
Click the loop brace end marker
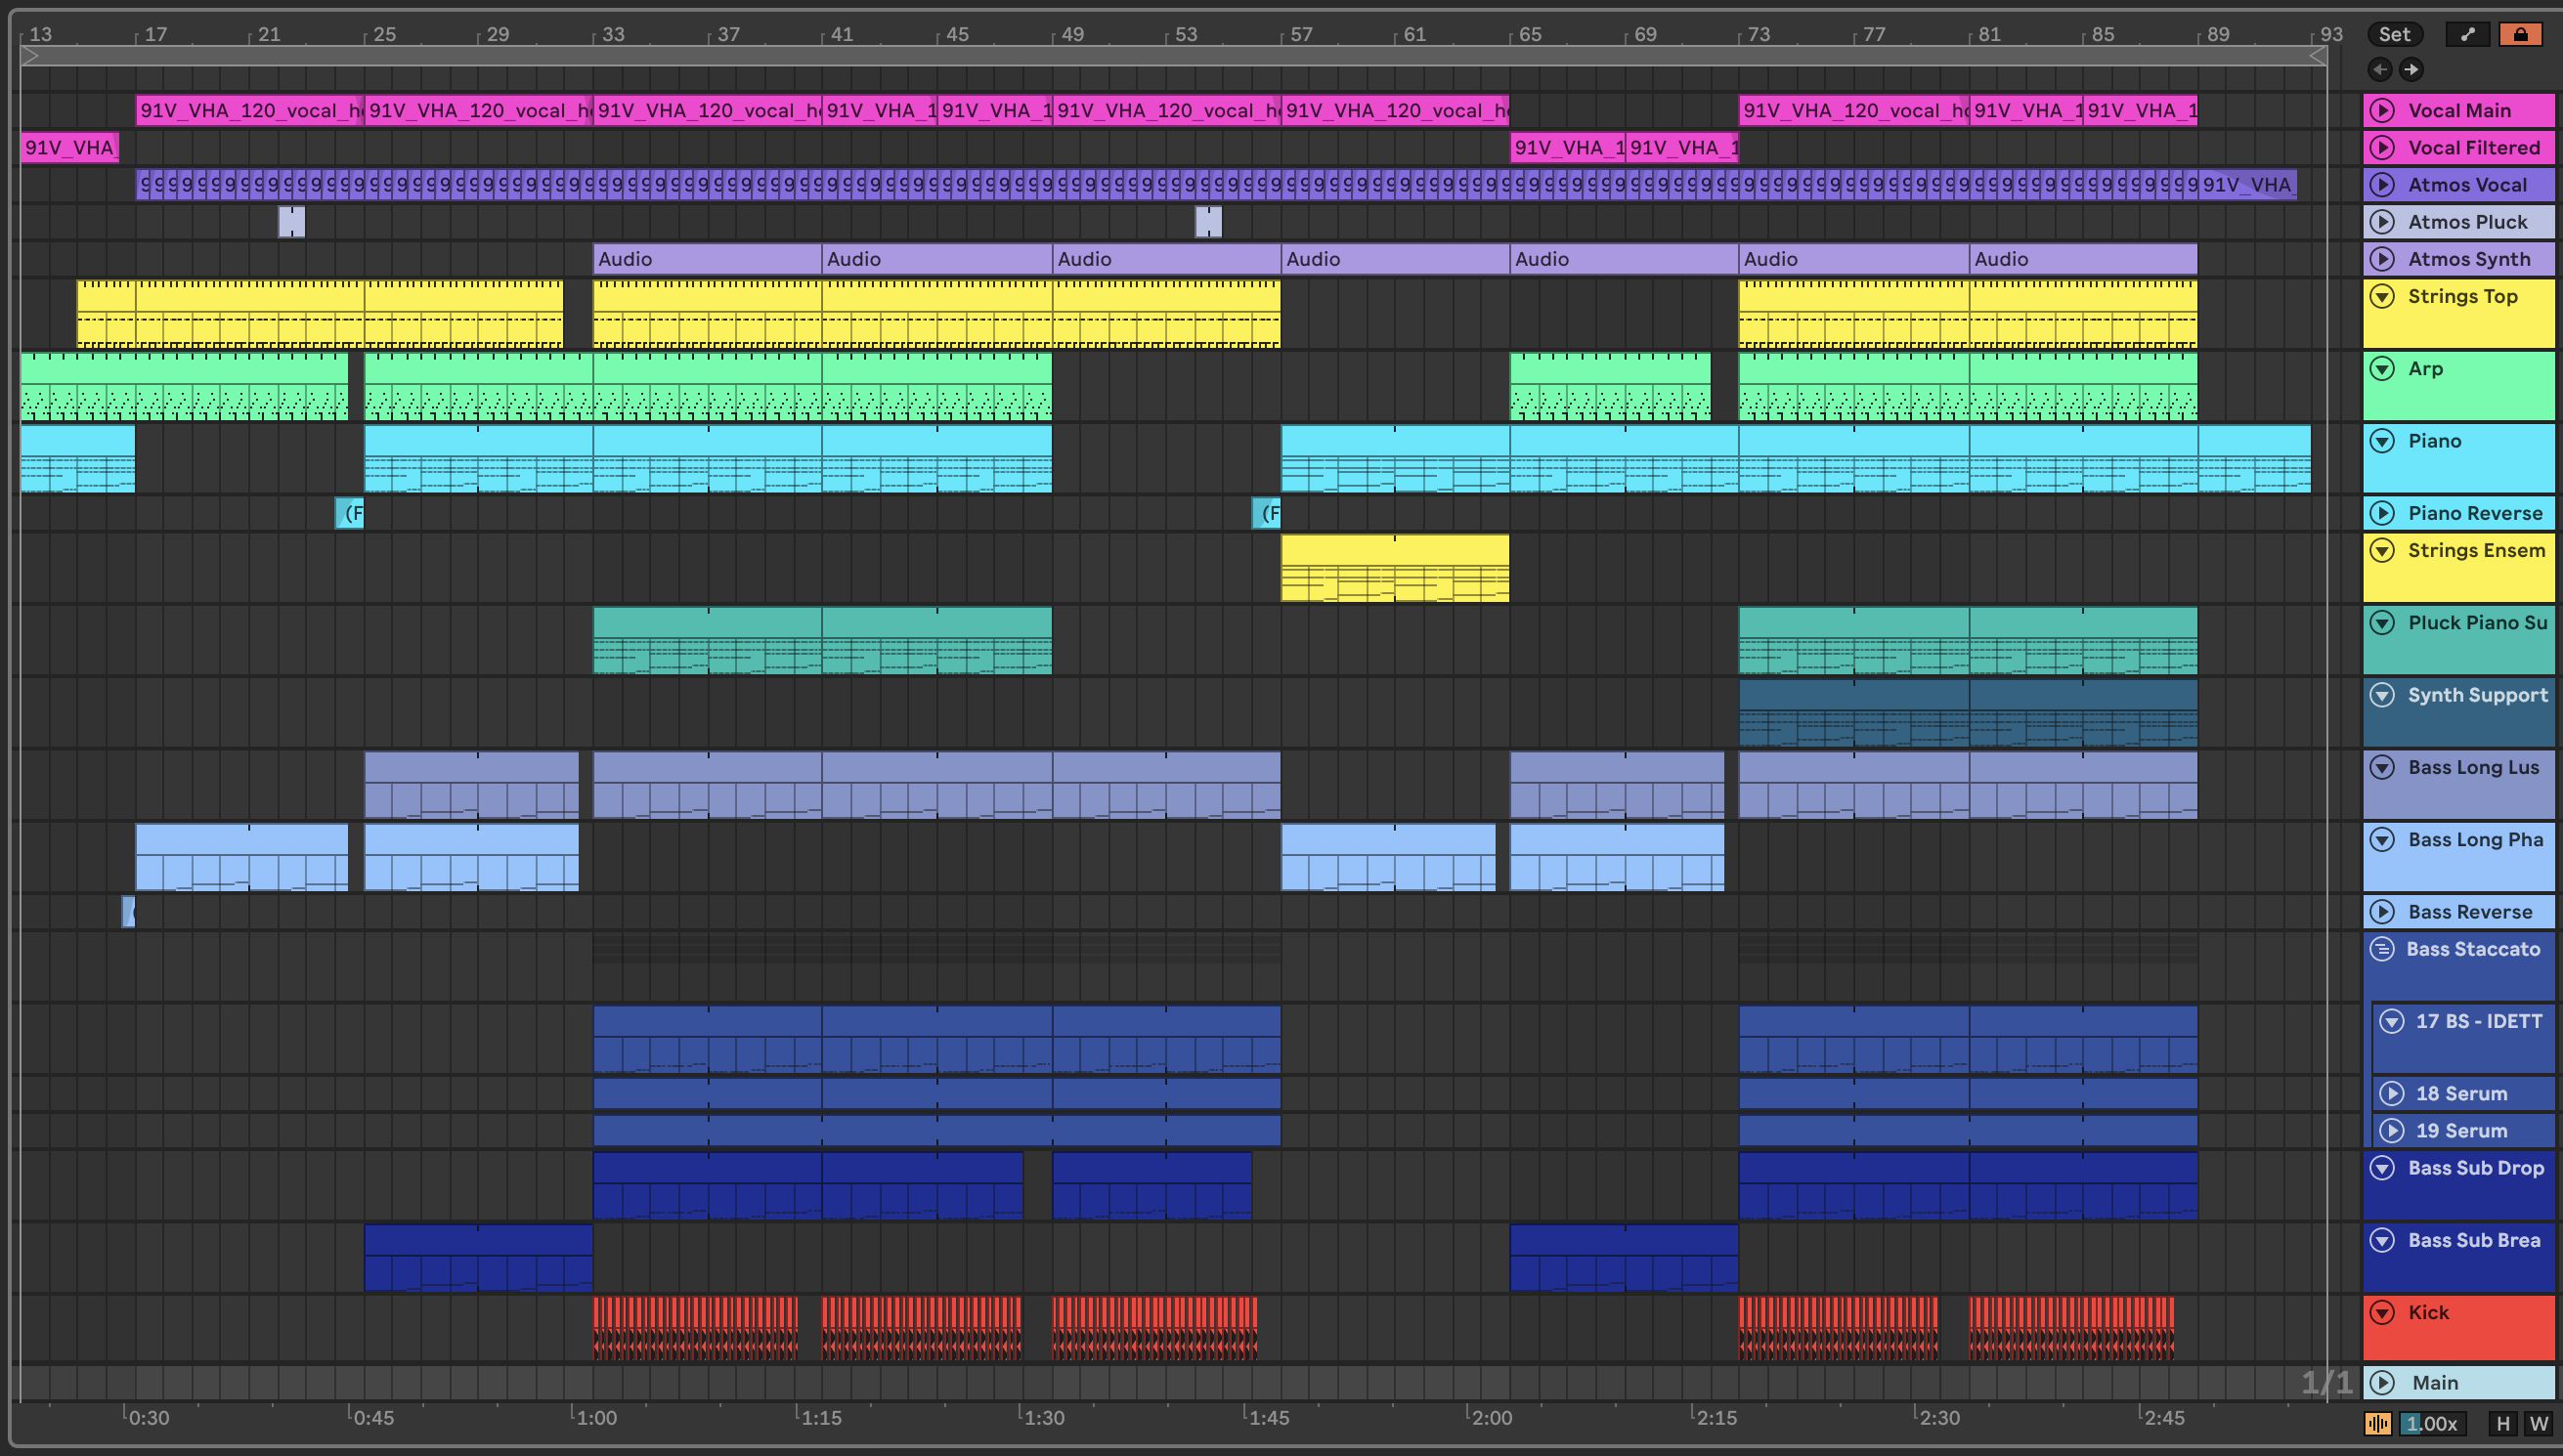[2318, 57]
